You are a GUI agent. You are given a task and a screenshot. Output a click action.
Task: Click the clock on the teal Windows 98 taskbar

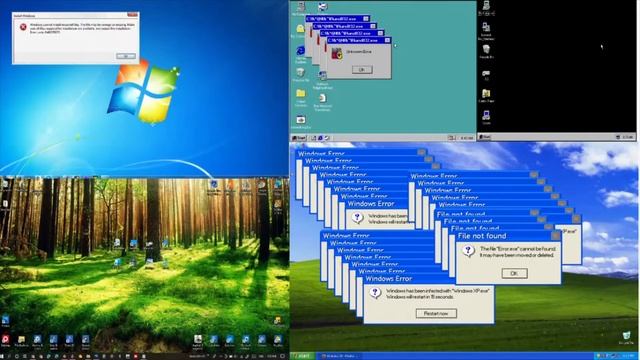coord(467,138)
